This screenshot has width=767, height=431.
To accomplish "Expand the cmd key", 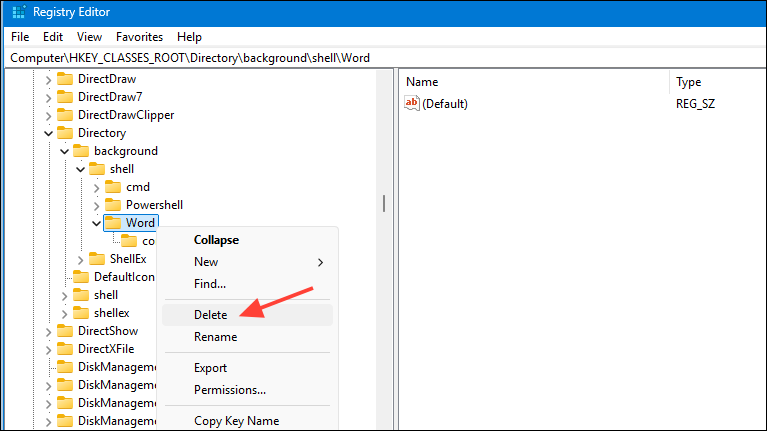I will coord(96,187).
